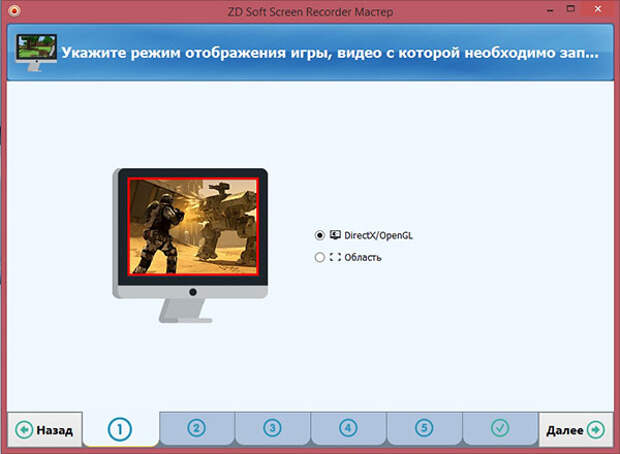620x454 pixels.
Task: Click the Далее next button
Action: pyautogui.click(x=576, y=429)
